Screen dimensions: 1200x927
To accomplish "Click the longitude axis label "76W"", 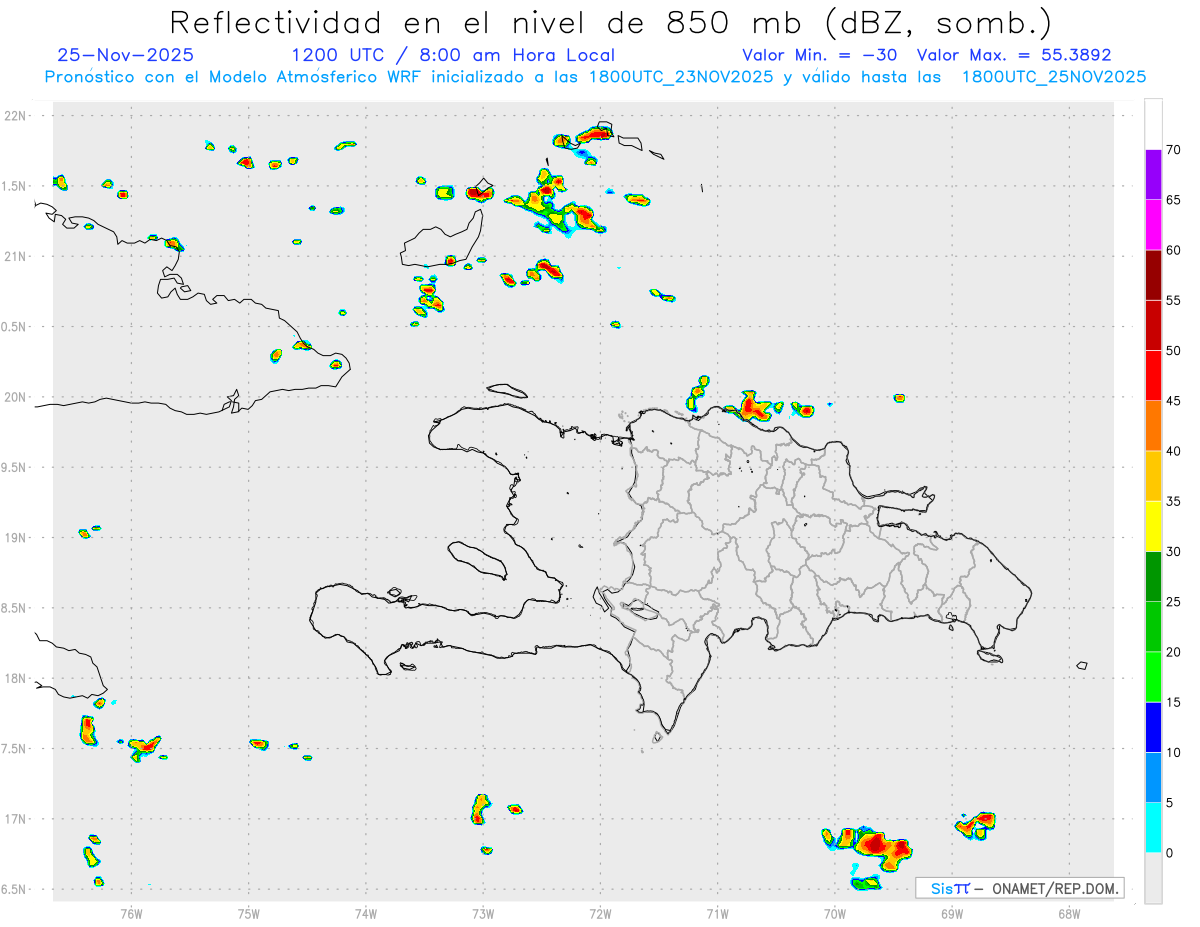I will [131, 913].
